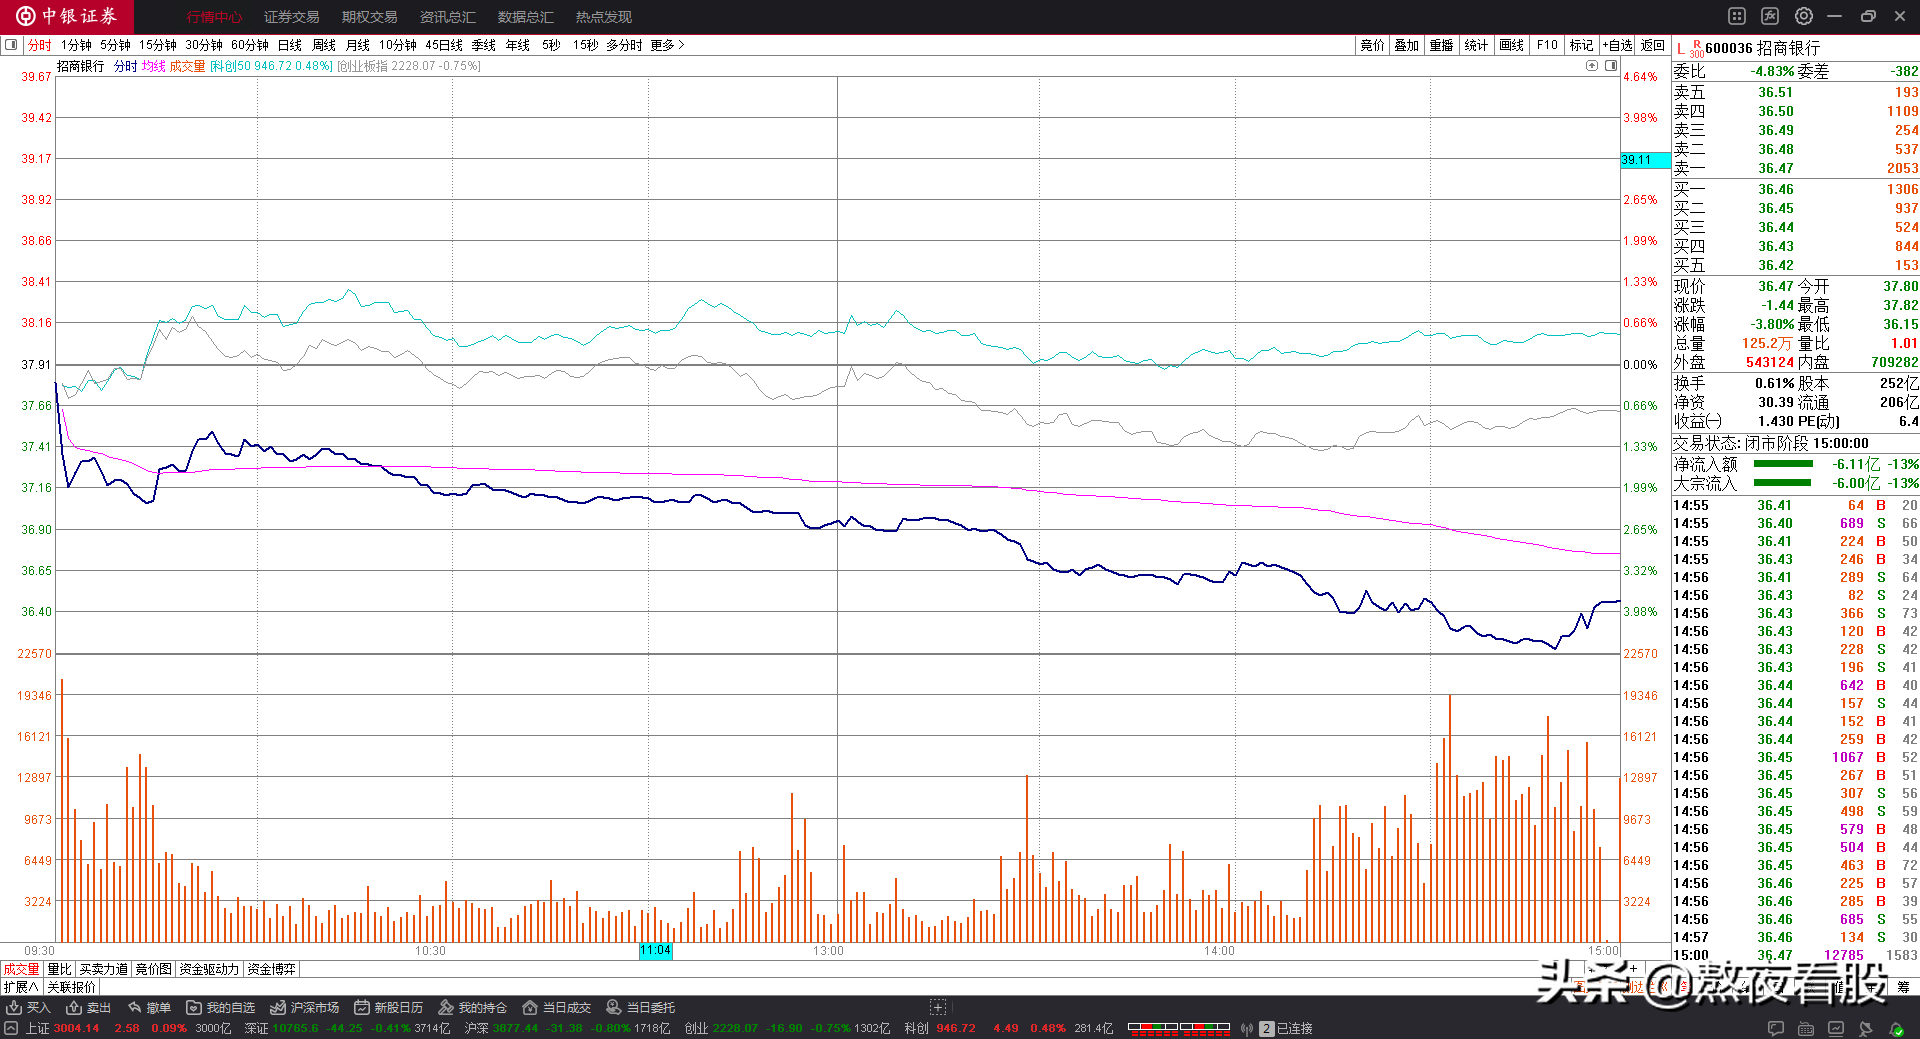The image size is (1920, 1039).
Task: Toggle 成交量 volume indicator label
Action: pos(187,66)
